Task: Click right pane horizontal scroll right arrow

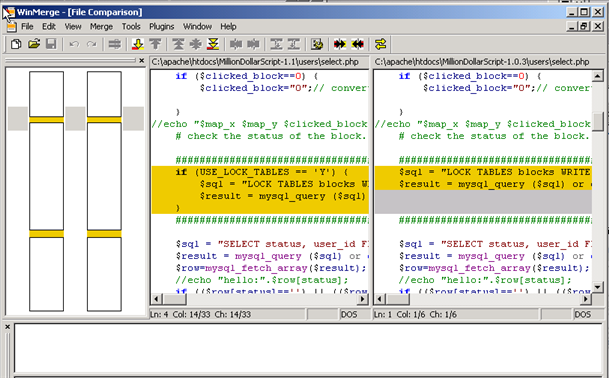Action: point(586,299)
